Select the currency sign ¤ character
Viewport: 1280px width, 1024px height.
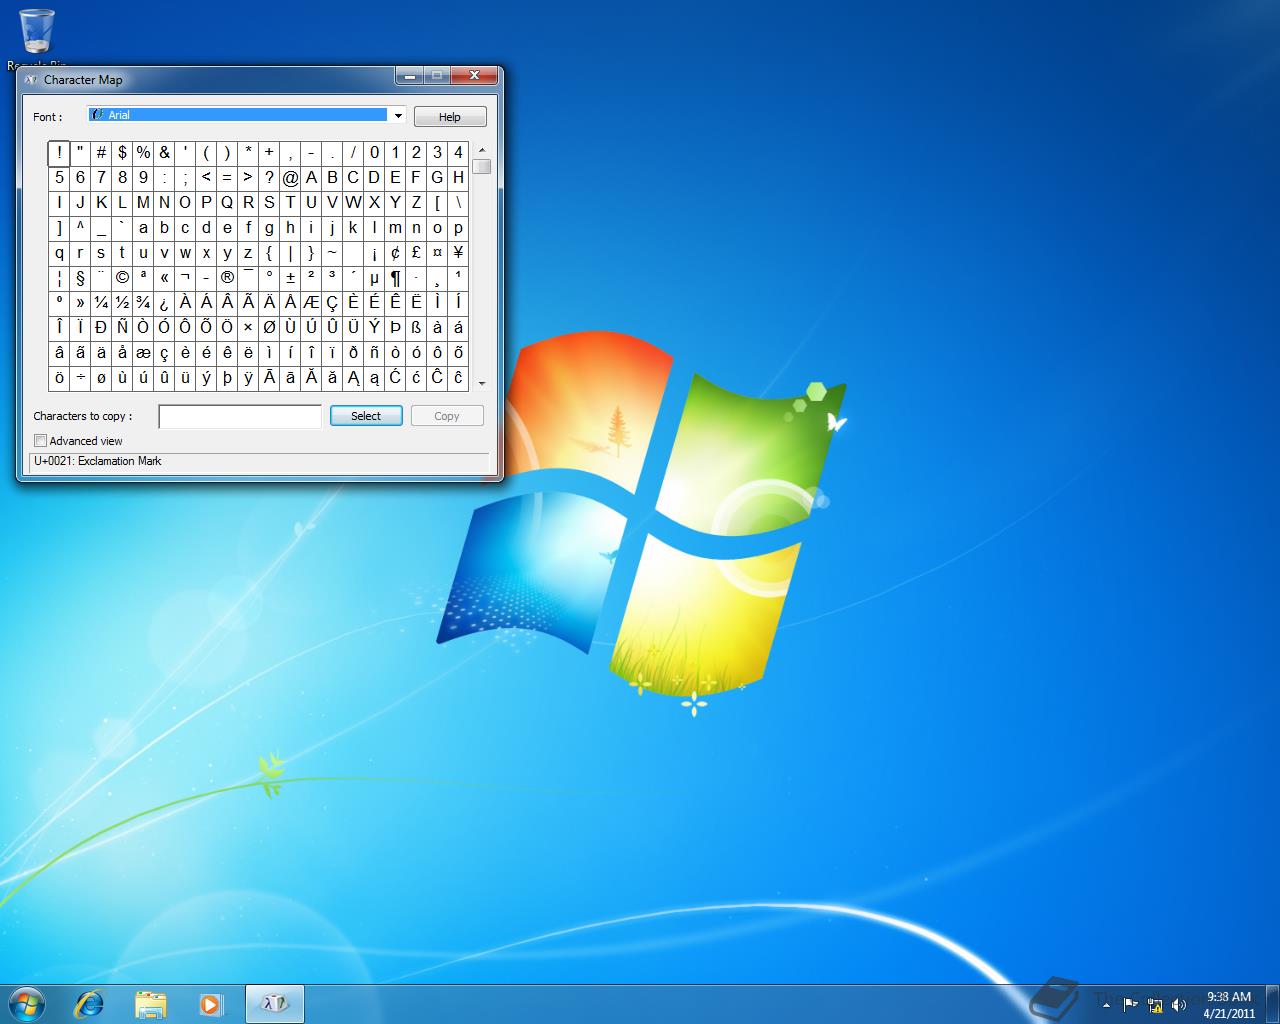(x=437, y=253)
